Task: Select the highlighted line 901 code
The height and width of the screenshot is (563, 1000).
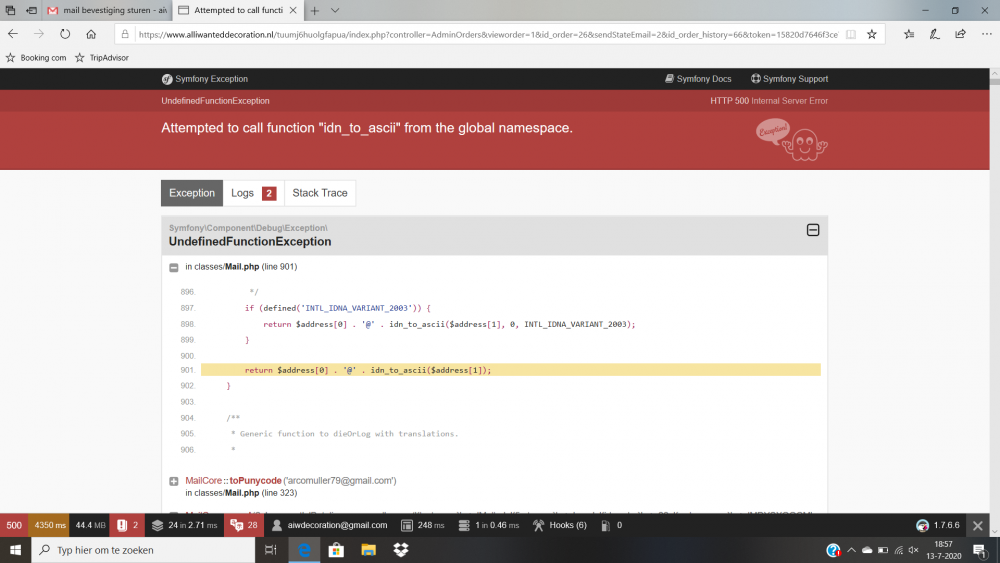Action: point(510,370)
